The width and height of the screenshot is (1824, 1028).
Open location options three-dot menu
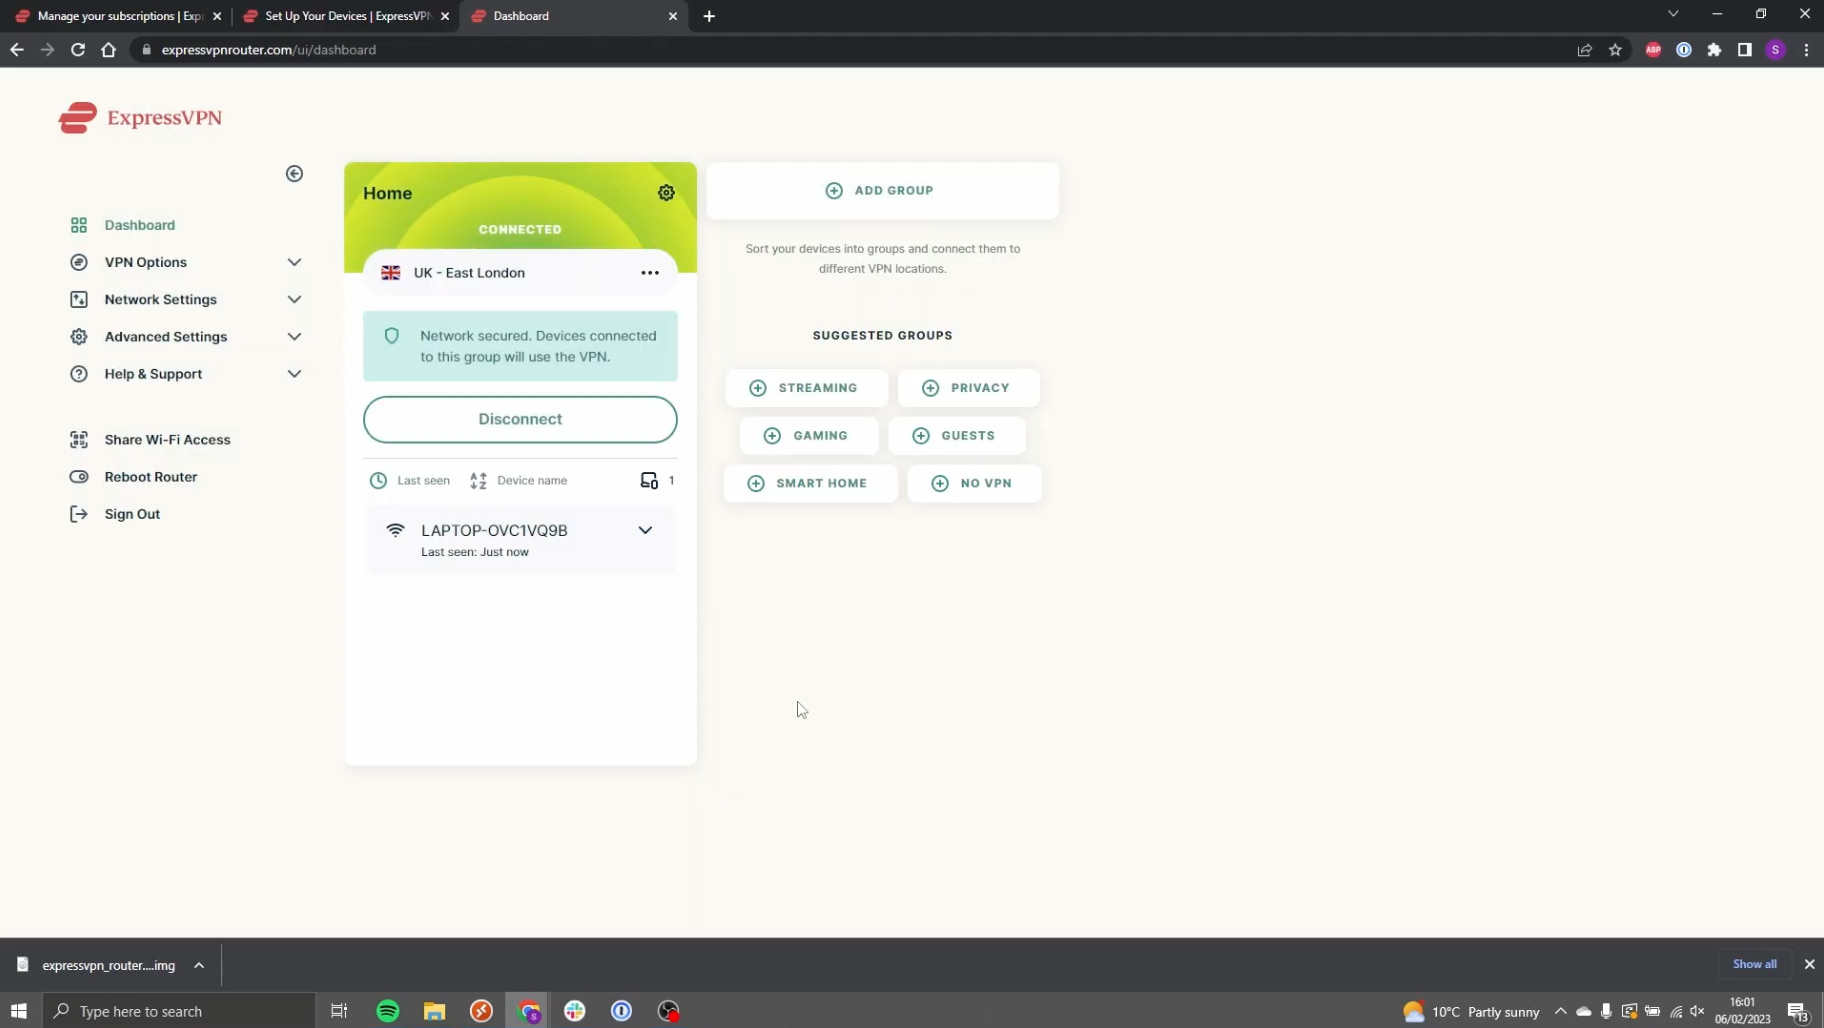coord(650,273)
